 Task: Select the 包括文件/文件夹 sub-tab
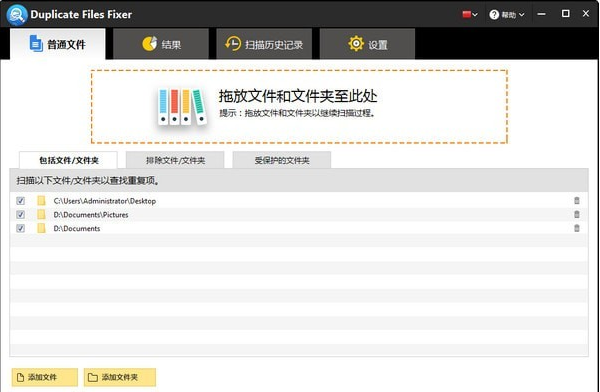pyautogui.click(x=68, y=160)
